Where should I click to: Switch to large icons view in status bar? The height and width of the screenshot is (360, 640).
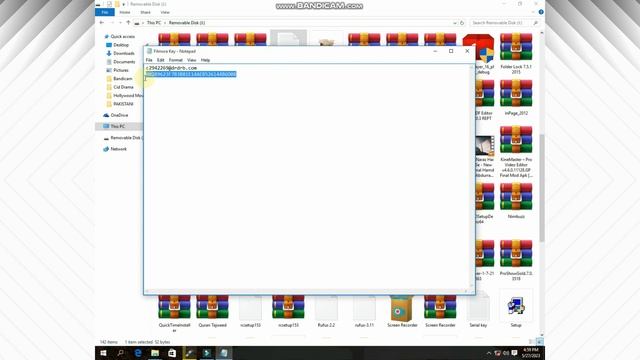pos(540,342)
